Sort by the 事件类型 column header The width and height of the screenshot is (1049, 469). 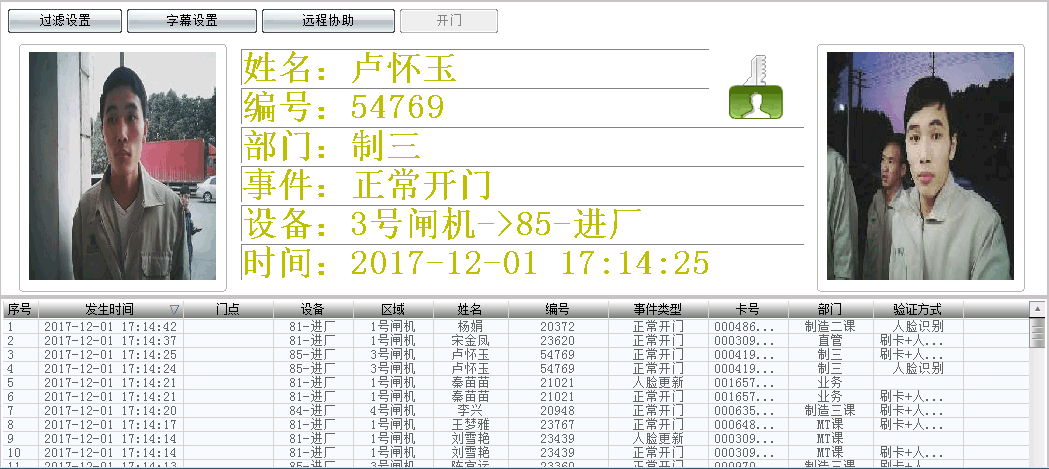point(657,309)
